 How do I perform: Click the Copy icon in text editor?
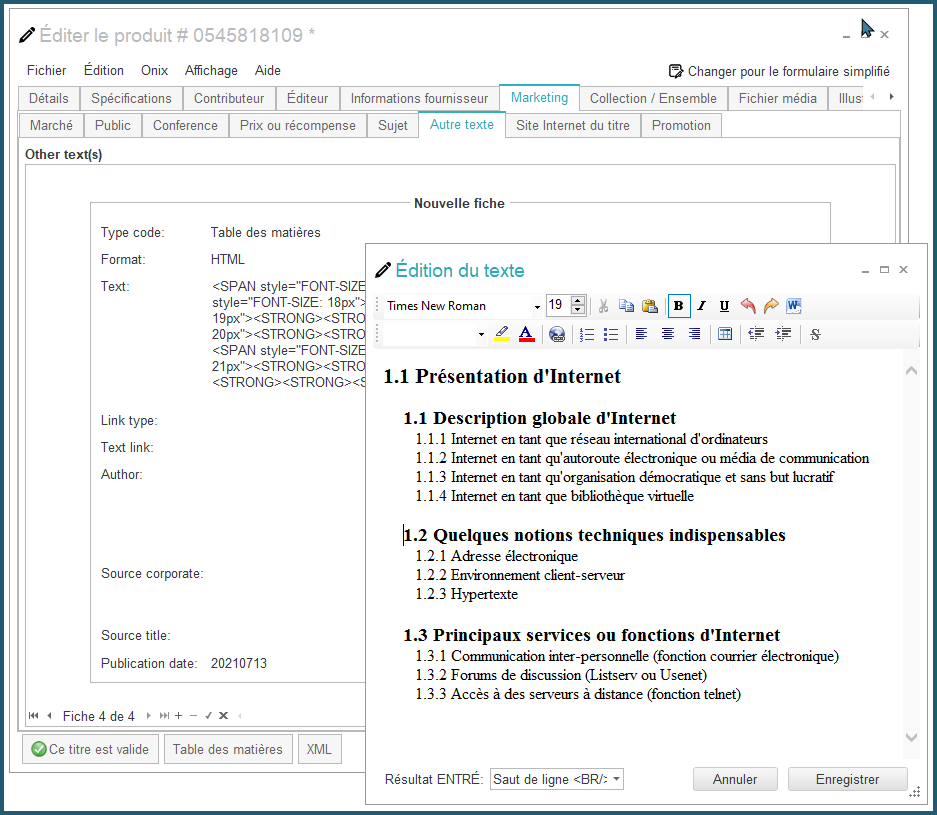[x=626, y=306]
